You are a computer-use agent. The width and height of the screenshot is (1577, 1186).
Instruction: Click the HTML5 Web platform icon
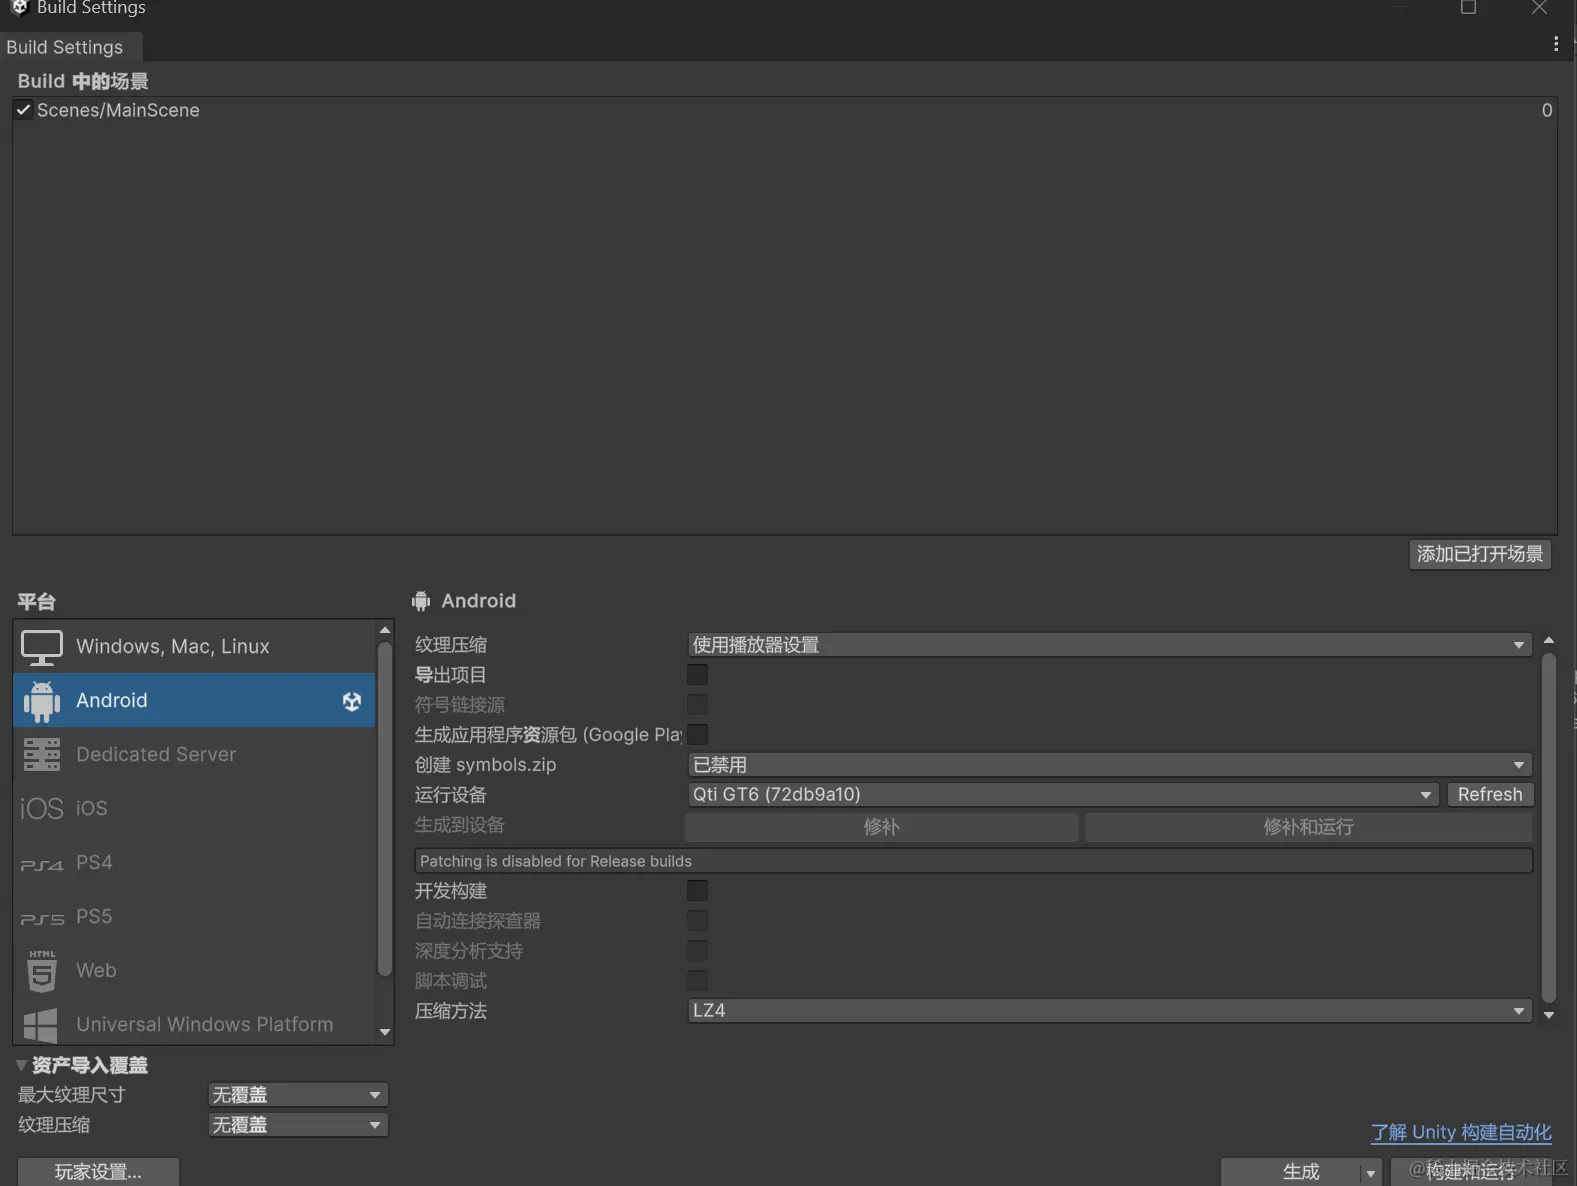pos(42,971)
